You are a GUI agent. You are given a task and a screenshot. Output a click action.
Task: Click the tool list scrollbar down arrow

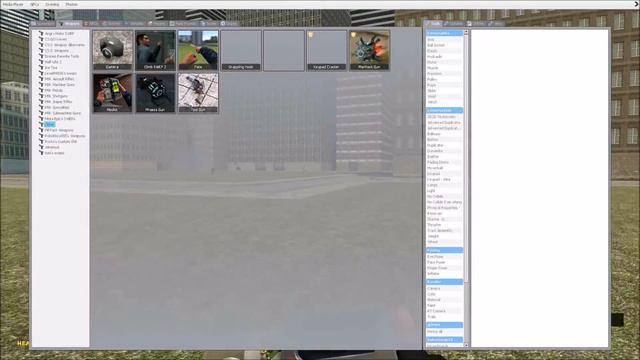[x=466, y=345]
